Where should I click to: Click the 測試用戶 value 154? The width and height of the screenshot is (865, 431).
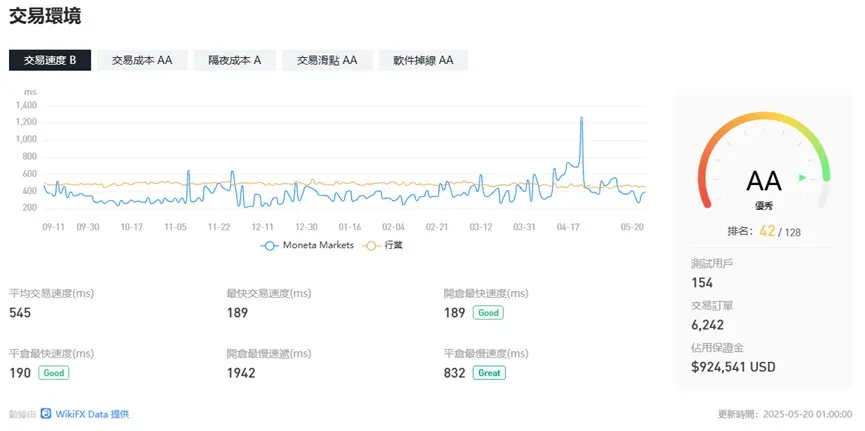pyautogui.click(x=702, y=283)
